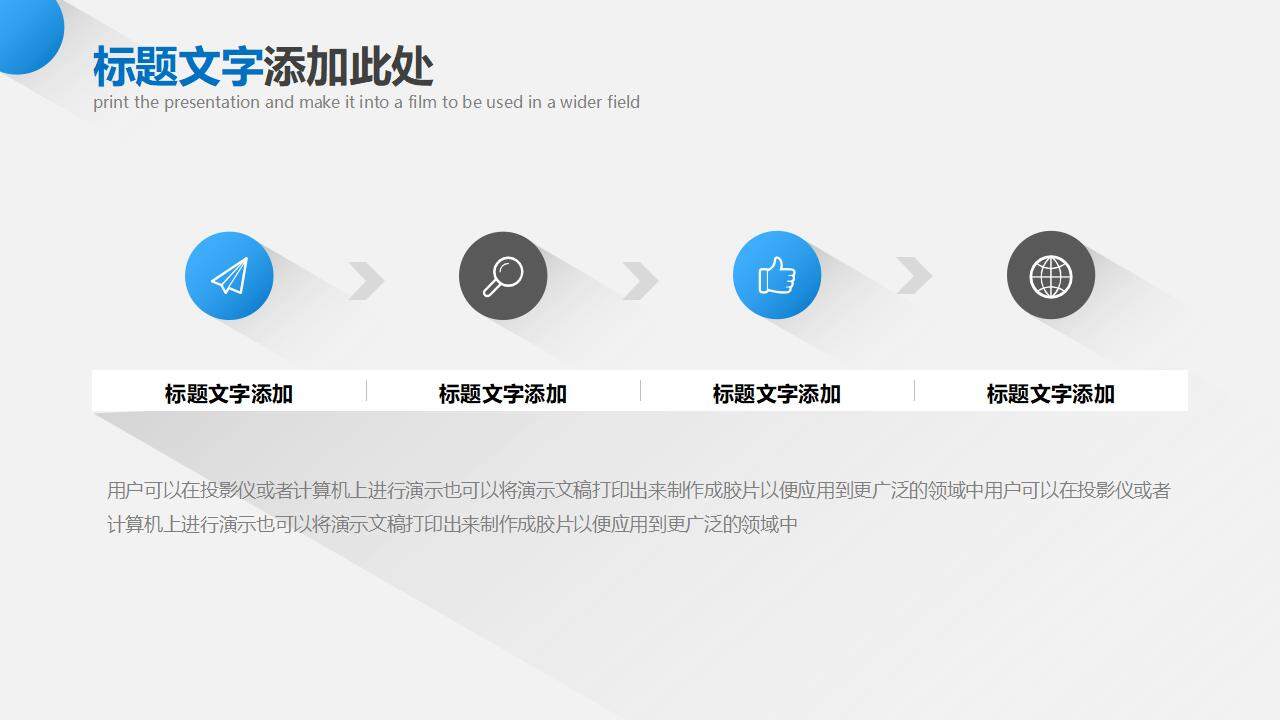Select the arrow chevron after the magnifier
The image size is (1280, 720).
pyautogui.click(x=640, y=281)
